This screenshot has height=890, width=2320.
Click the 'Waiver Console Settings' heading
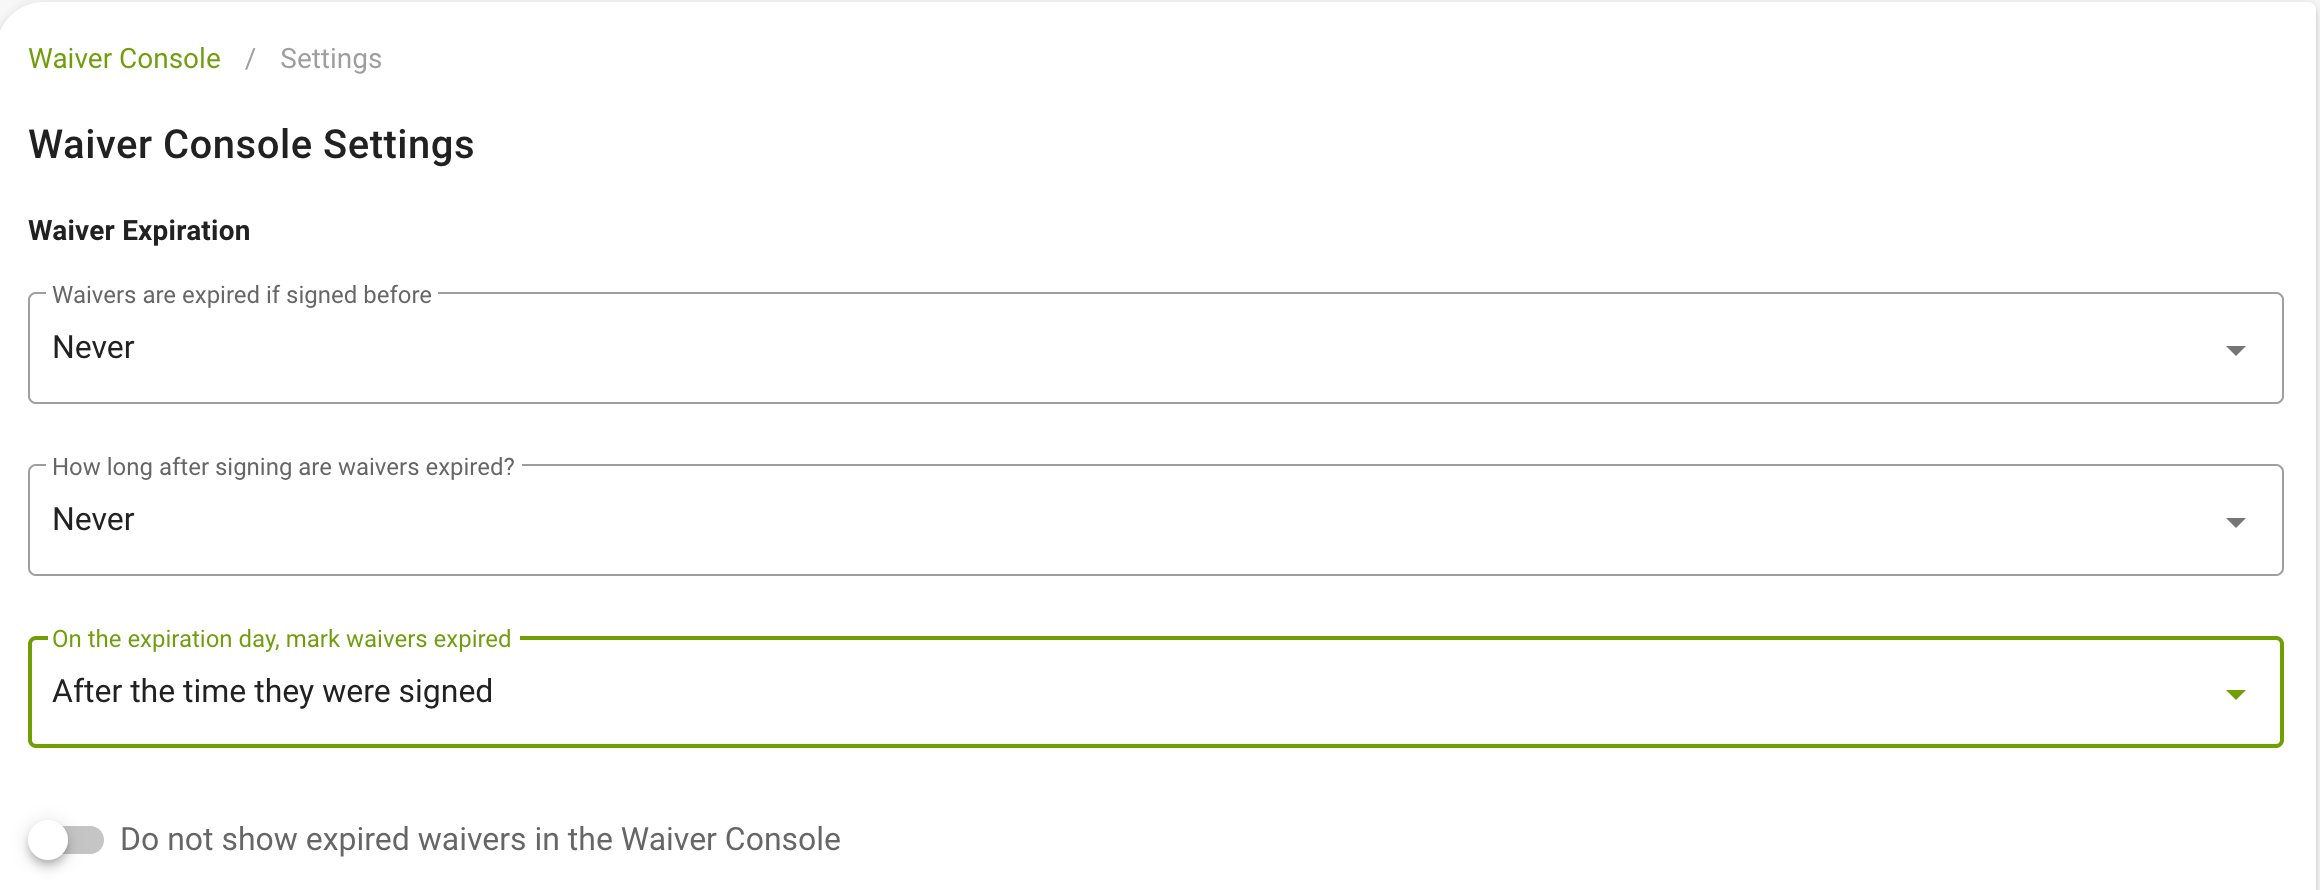(251, 144)
